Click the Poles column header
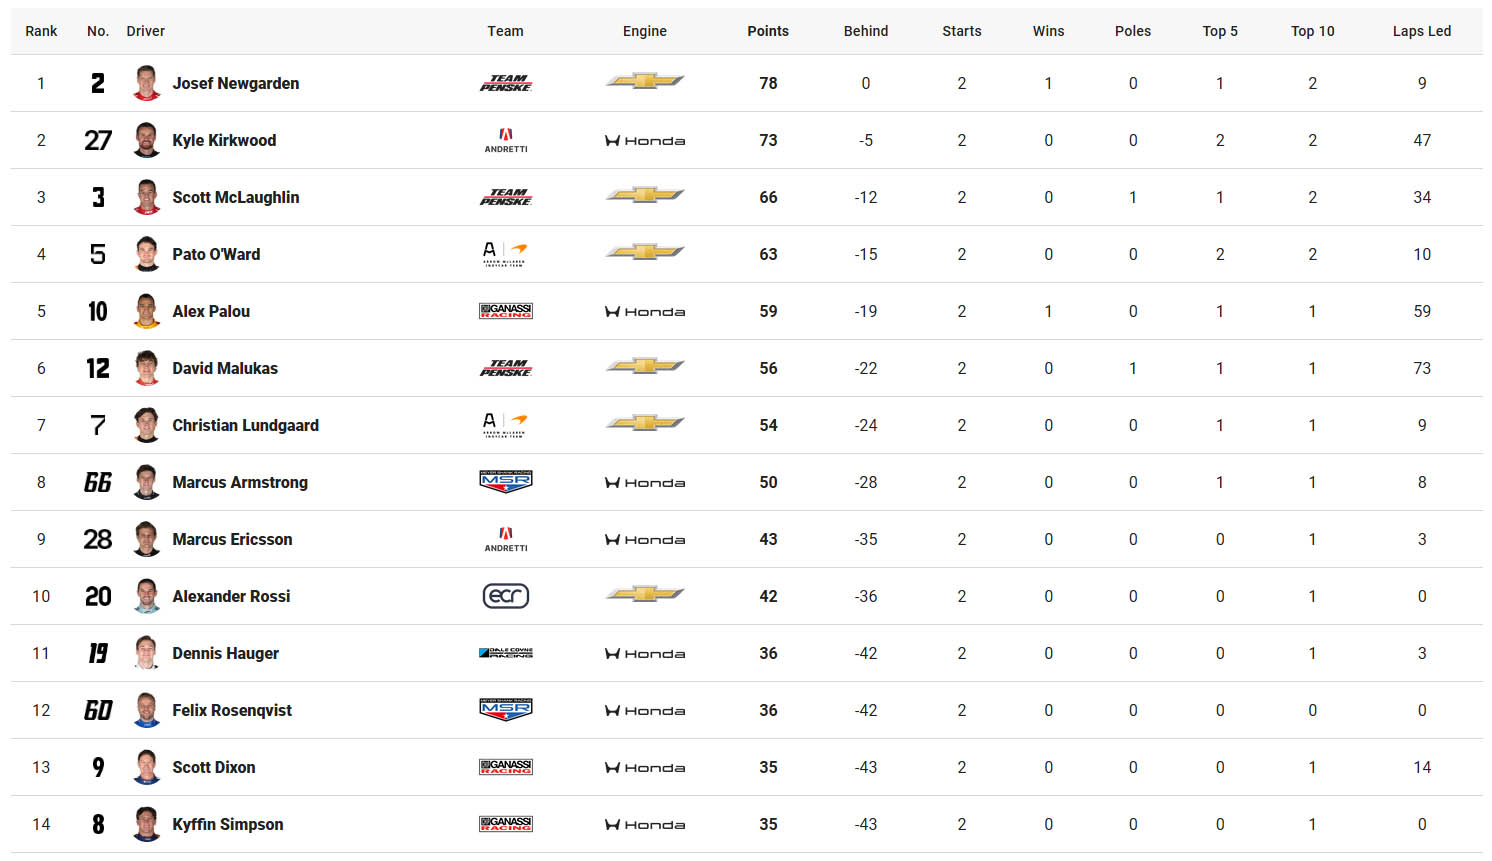Screen dimensions: 1492x861 (1132, 31)
